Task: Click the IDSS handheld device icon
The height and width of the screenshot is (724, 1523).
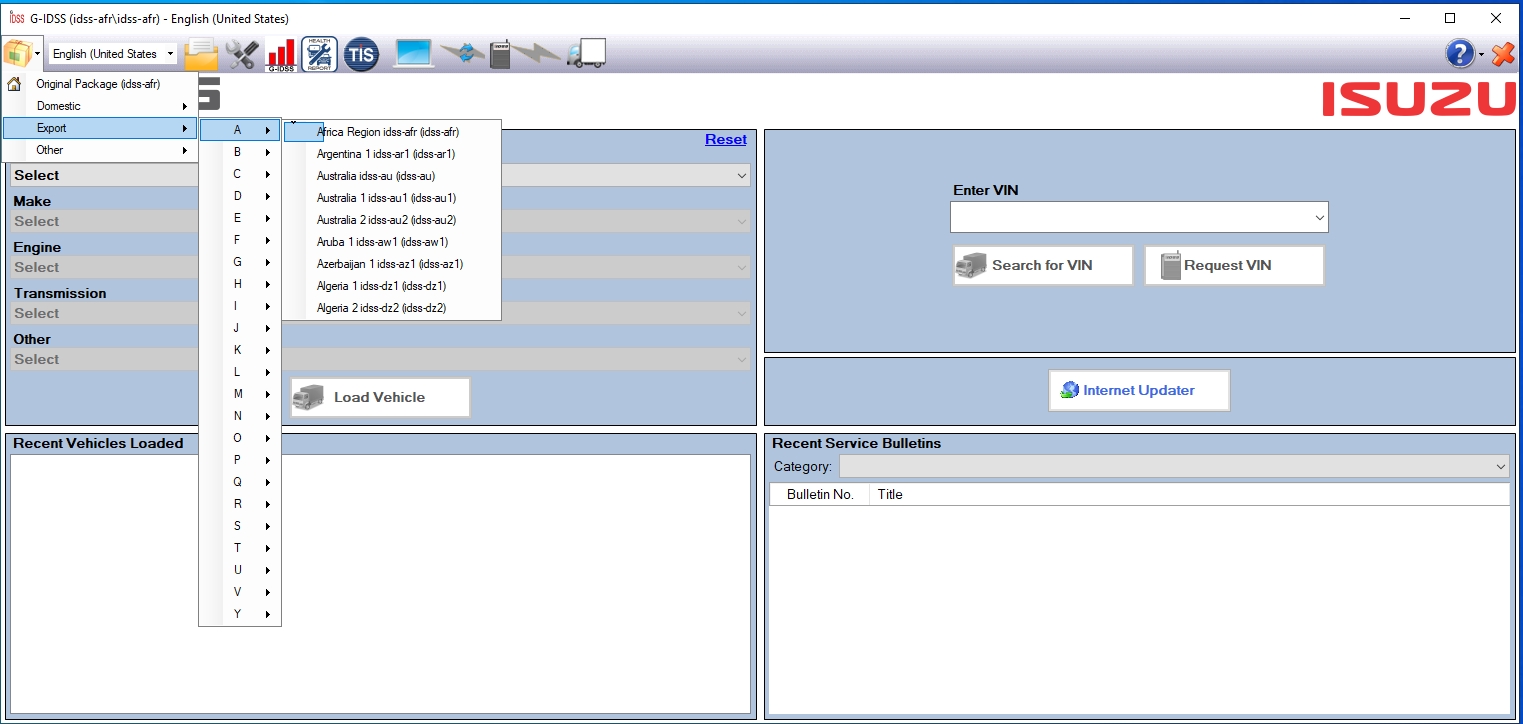Action: (500, 54)
